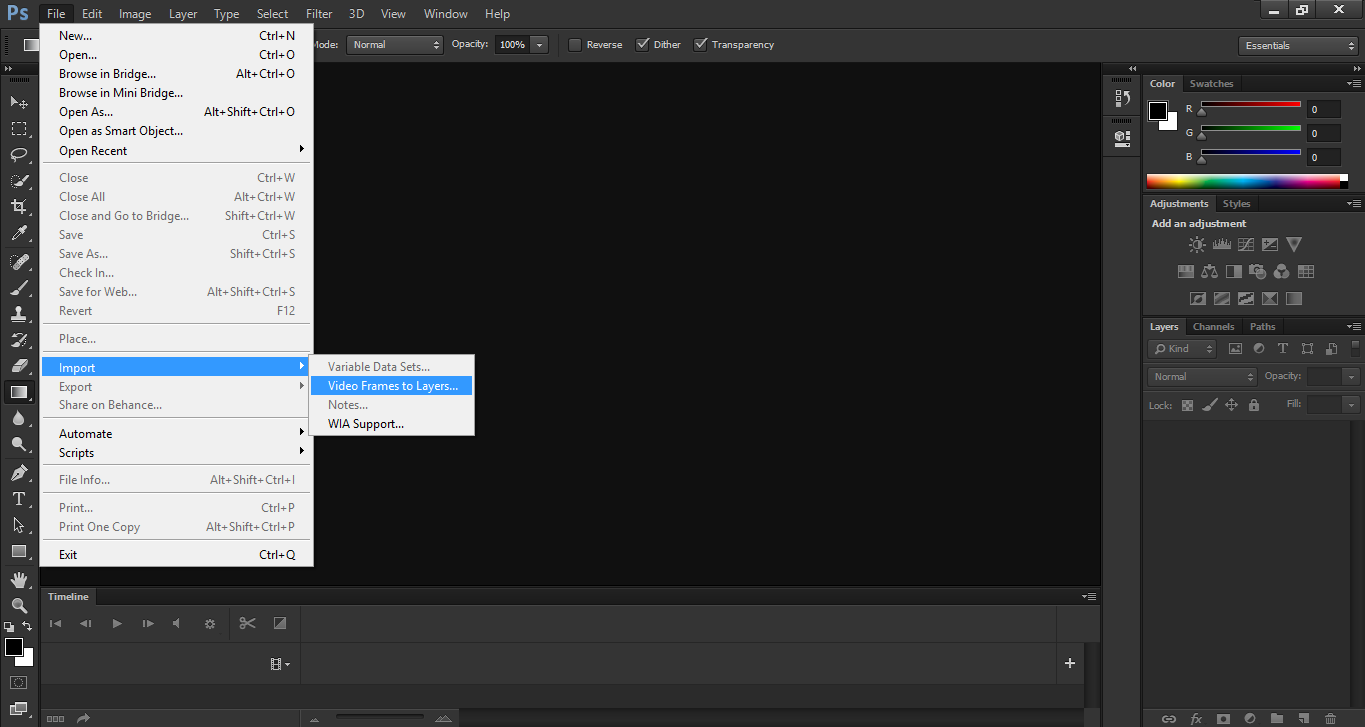Expand the Automate submenu
This screenshot has width=1365, height=727.
(x=176, y=433)
